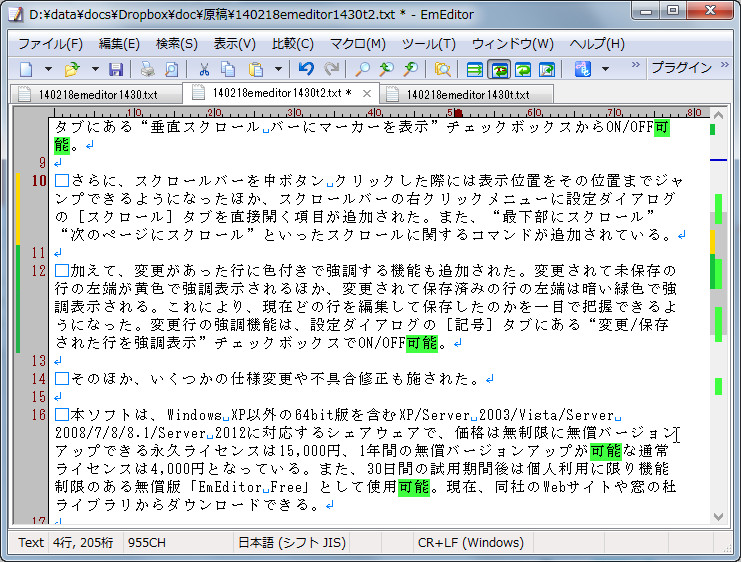This screenshot has width=741, height=562.
Task: Select wrap by page icon
Action: [x=547, y=69]
